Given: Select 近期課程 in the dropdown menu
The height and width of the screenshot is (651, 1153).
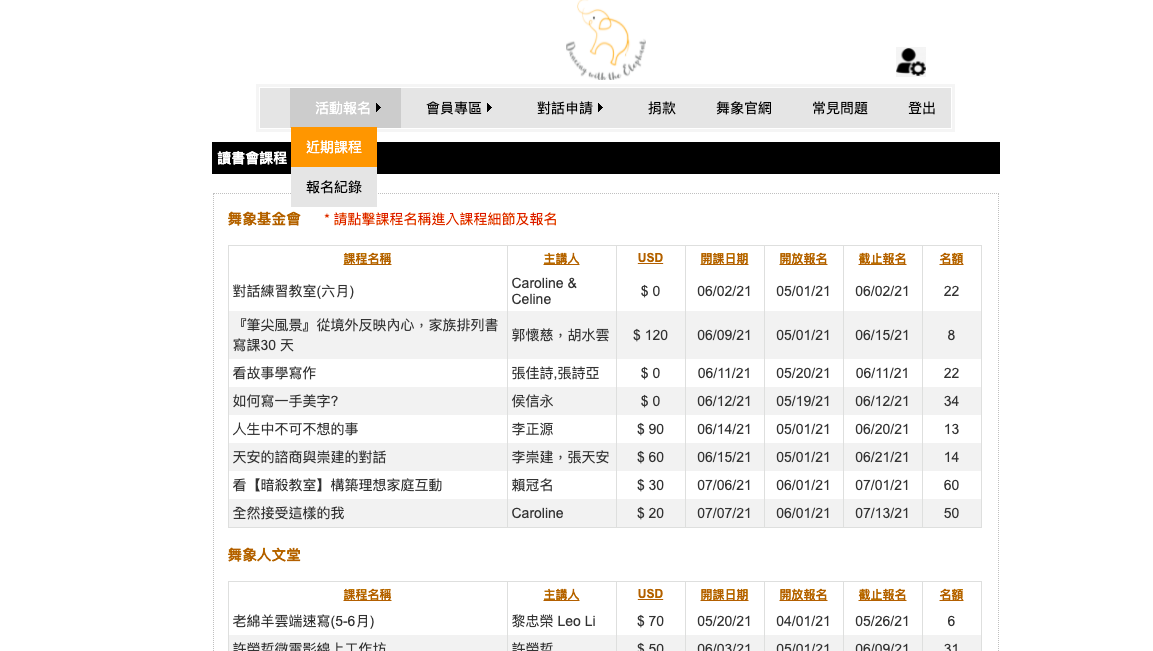Looking at the screenshot, I should (x=334, y=147).
